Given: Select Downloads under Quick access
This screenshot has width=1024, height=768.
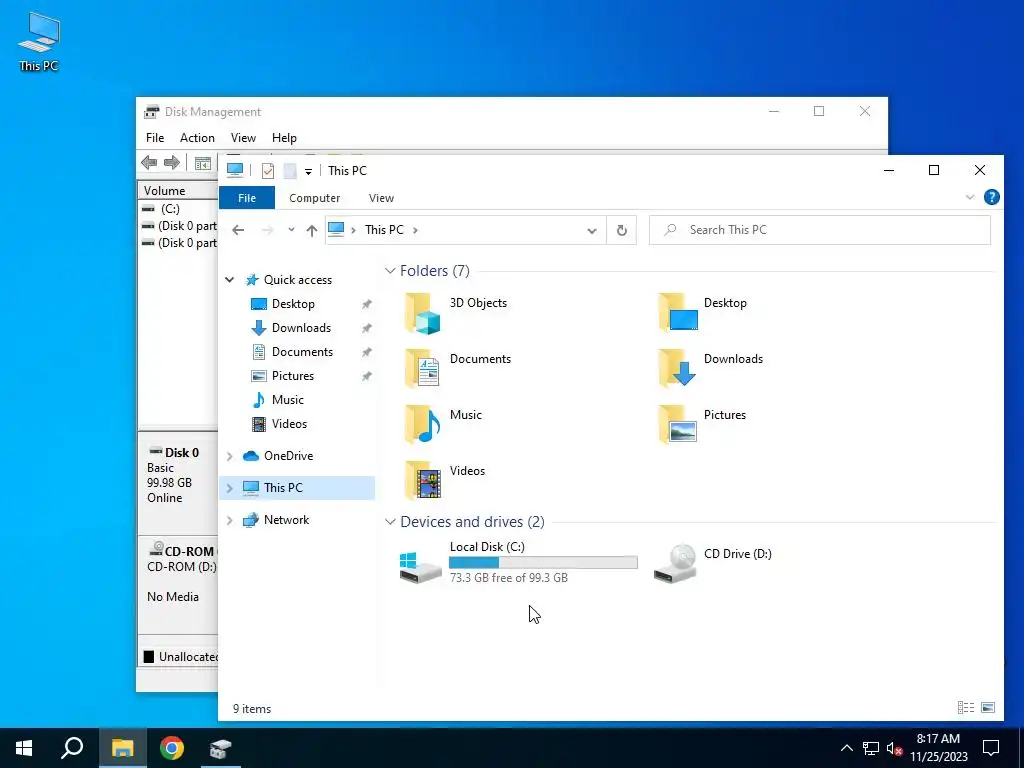Looking at the screenshot, I should pos(301,328).
